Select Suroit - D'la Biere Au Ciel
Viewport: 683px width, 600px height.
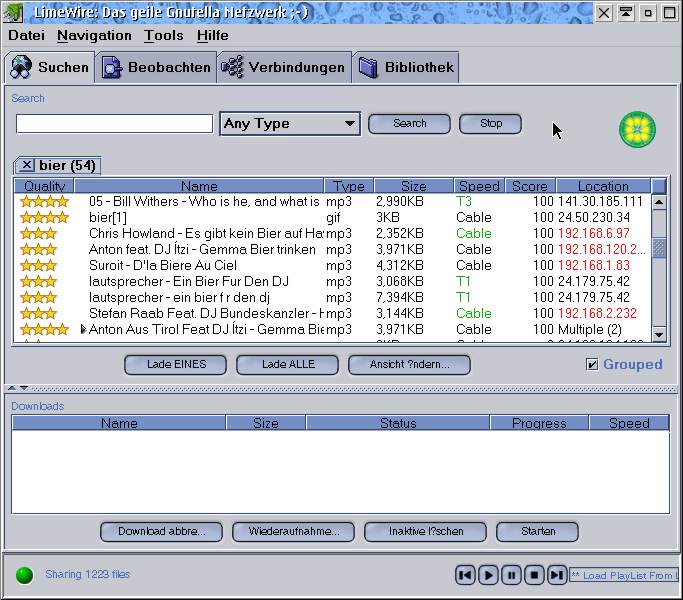(x=333, y=265)
